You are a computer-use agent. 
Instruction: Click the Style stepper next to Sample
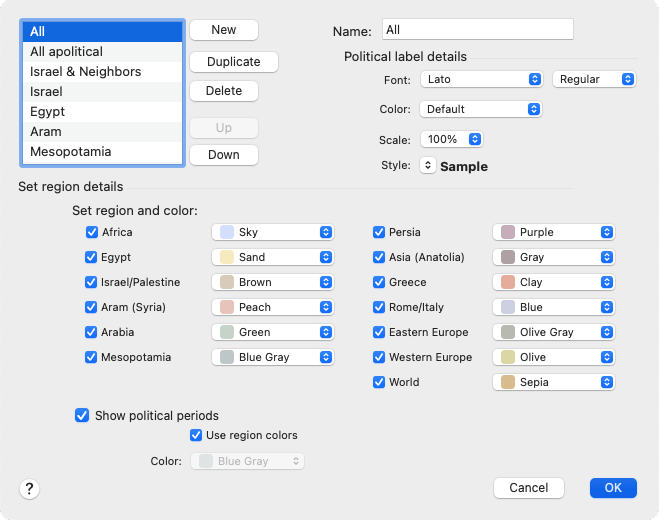pyautogui.click(x=428, y=166)
